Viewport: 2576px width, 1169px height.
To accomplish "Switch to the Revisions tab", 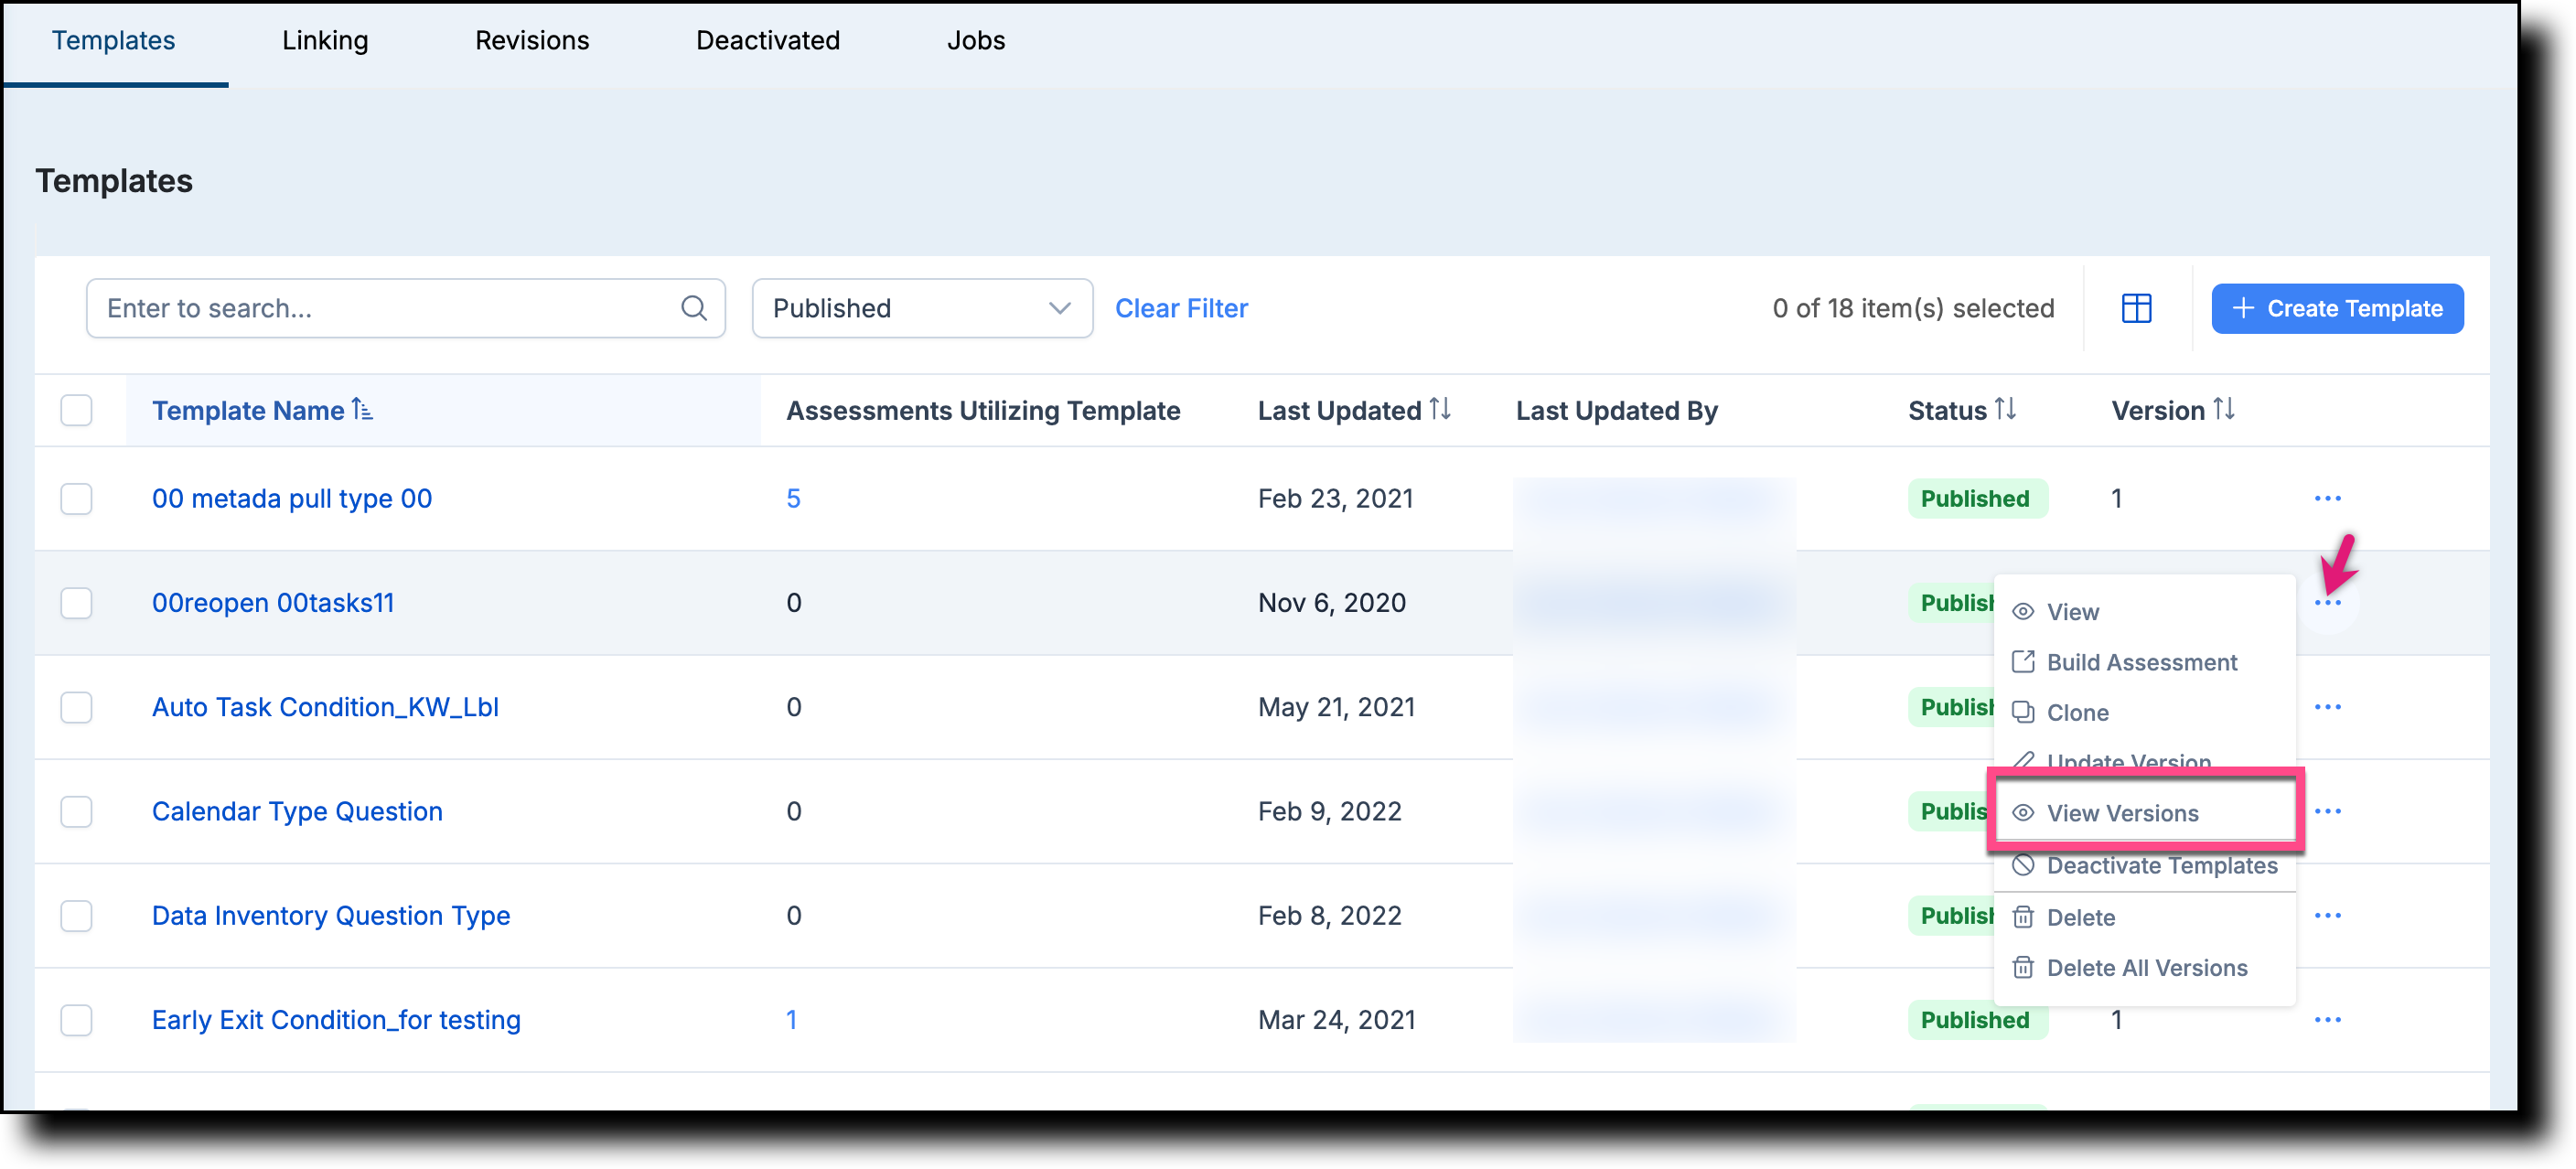I will pyautogui.click(x=532, y=40).
